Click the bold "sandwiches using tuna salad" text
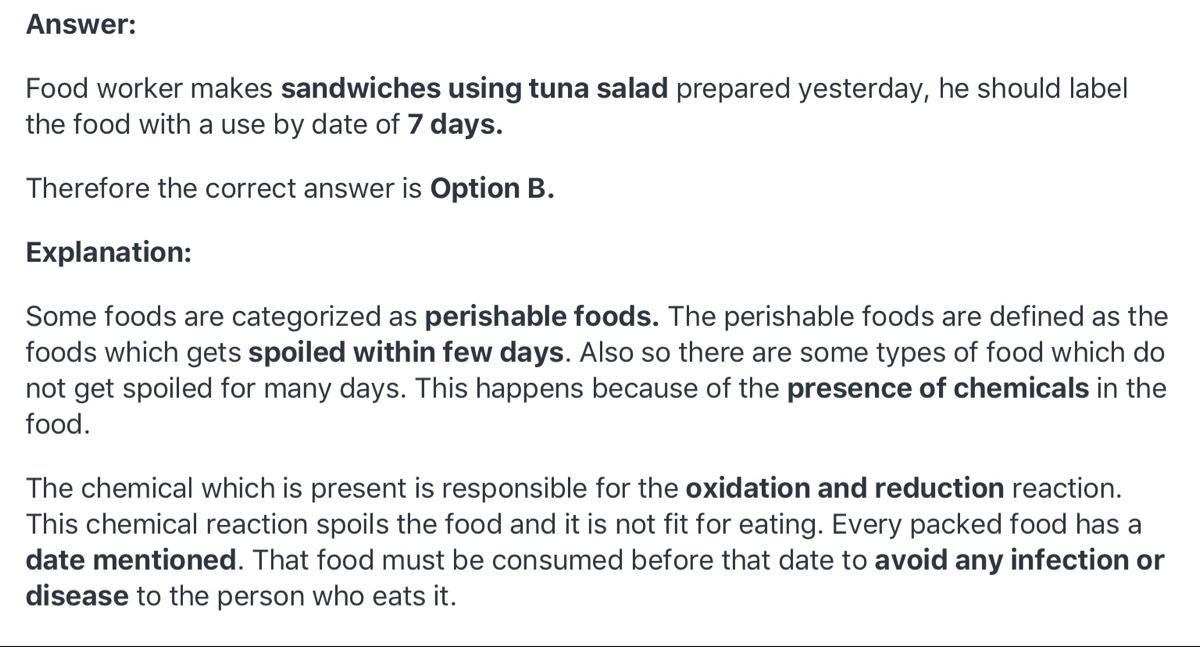The image size is (1200, 647). (474, 89)
